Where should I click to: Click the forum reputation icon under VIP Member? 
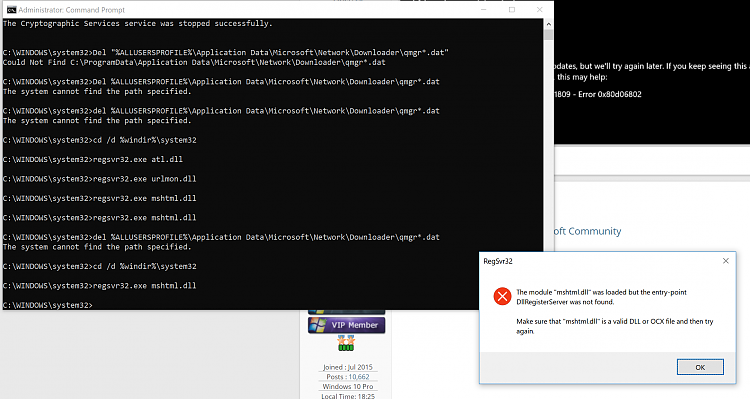coord(346,343)
